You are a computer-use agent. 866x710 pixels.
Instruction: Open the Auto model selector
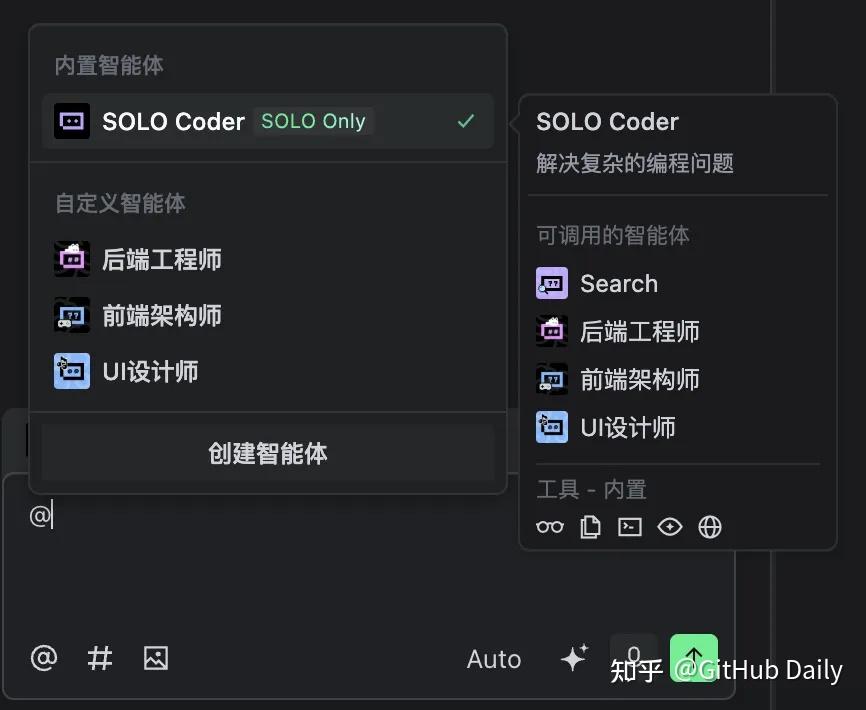[494, 659]
